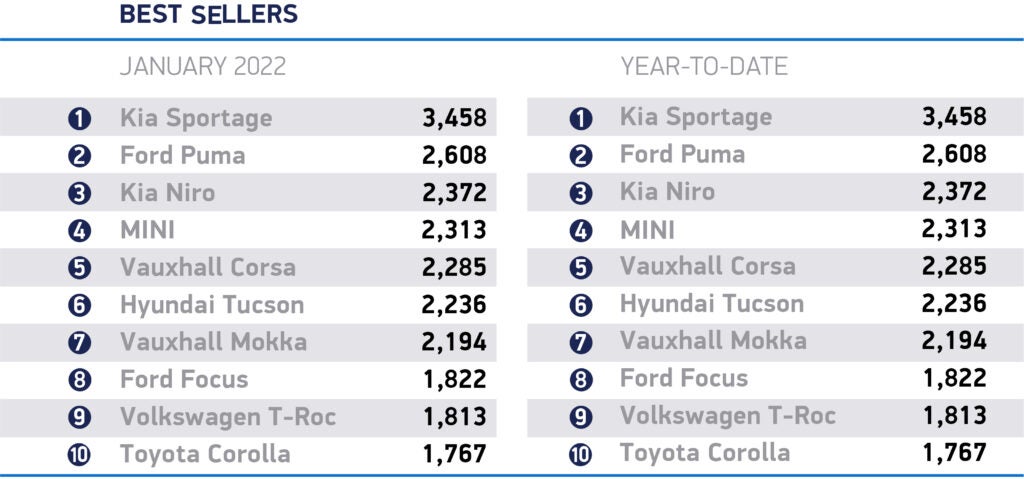Screen dimensions: 1024x479
Task: Click the rank 10 badge in Year-to-Date list
Action: pyautogui.click(x=581, y=454)
